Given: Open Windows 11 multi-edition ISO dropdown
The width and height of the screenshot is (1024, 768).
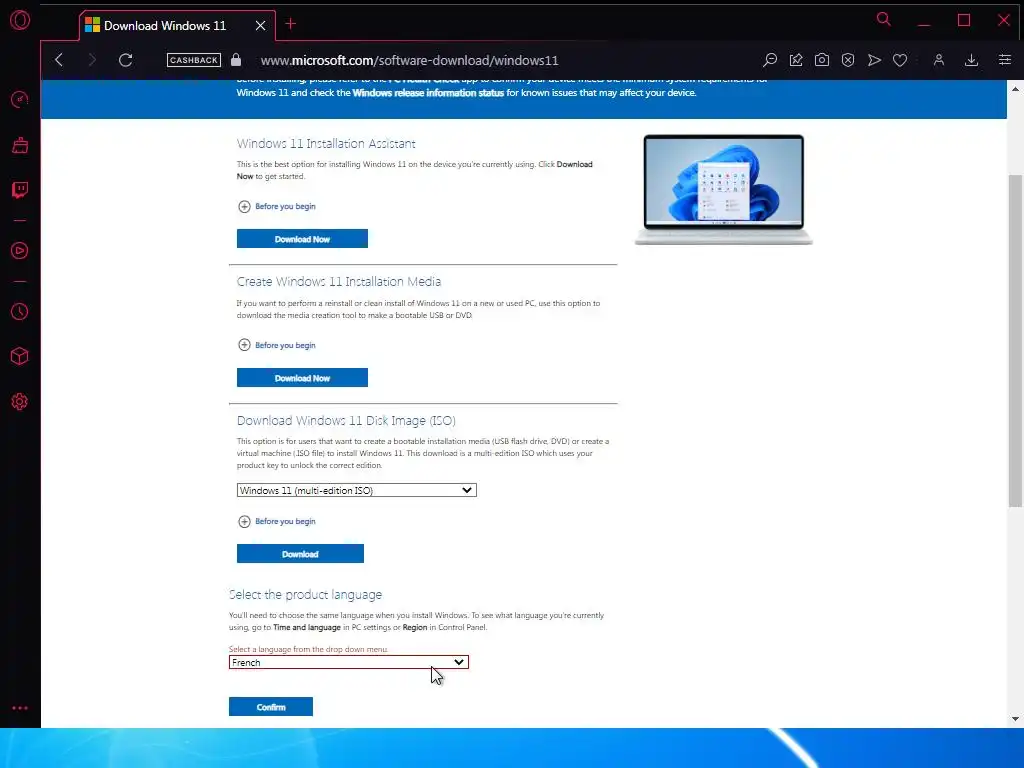Looking at the screenshot, I should pos(357,490).
